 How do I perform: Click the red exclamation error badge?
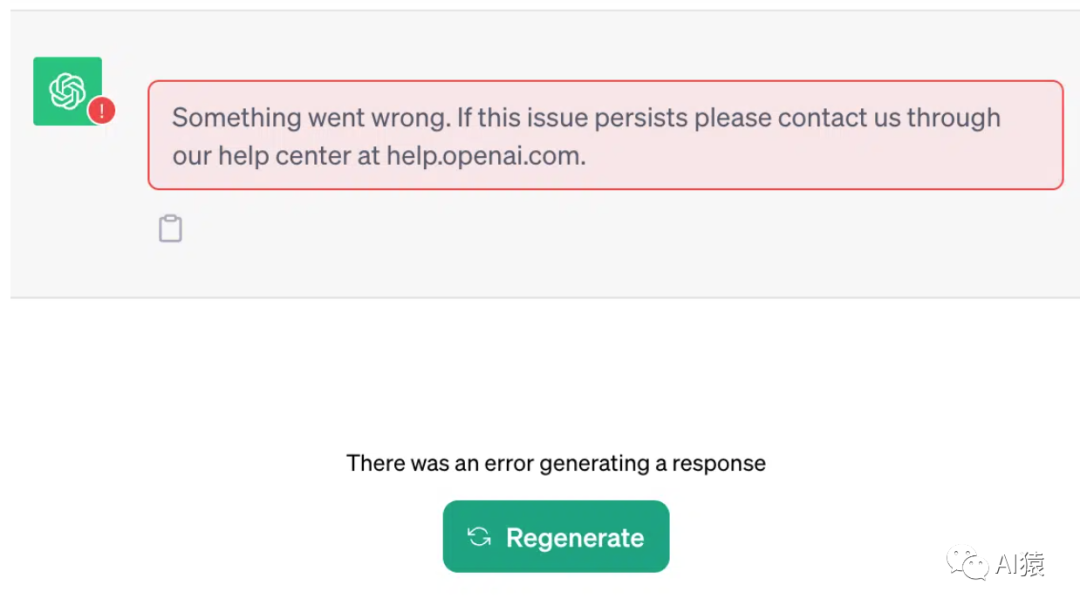[101, 111]
